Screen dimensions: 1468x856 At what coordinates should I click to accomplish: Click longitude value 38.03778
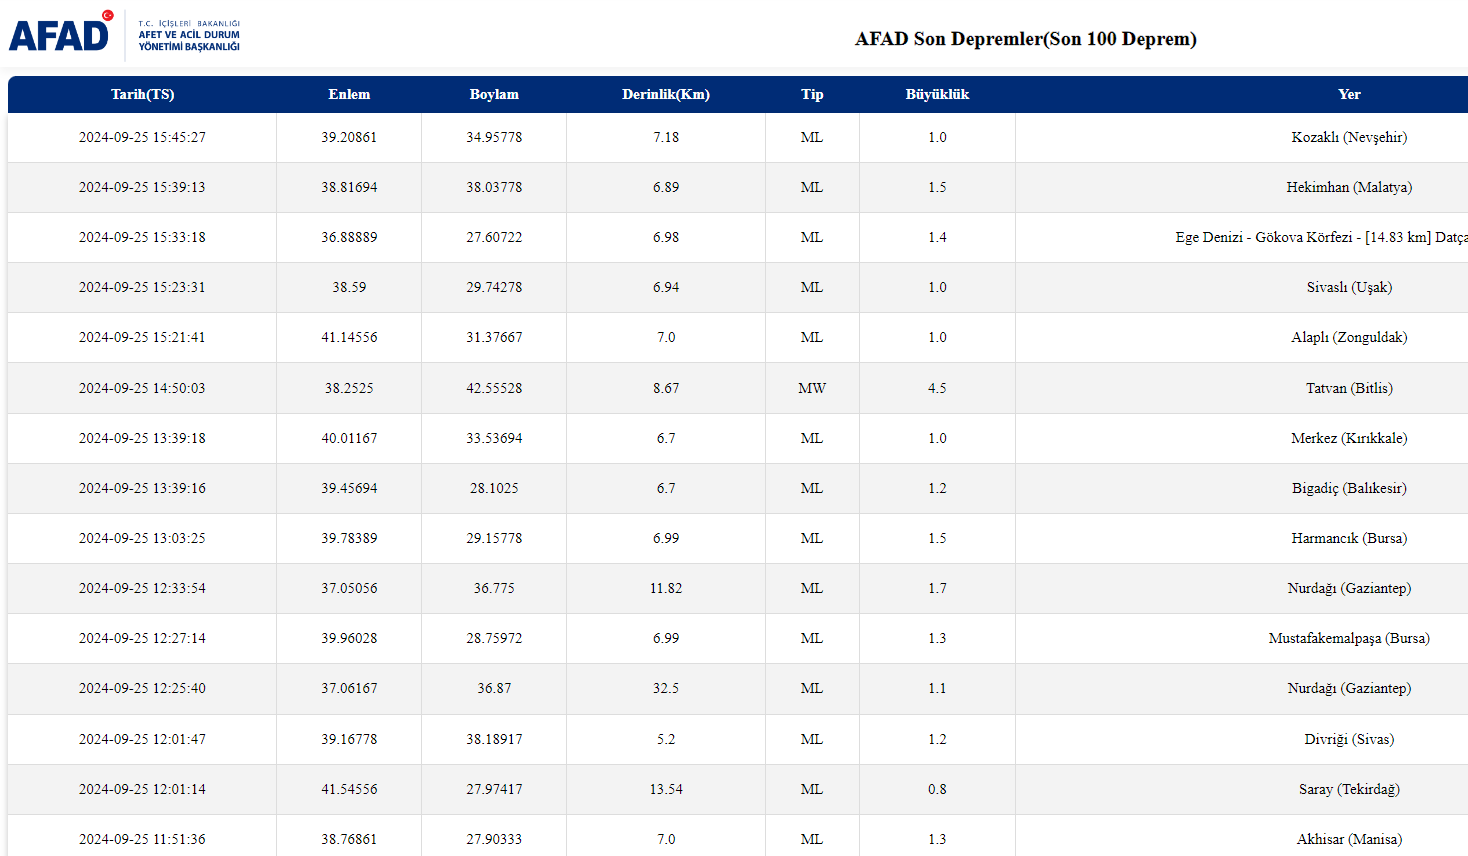[494, 187]
